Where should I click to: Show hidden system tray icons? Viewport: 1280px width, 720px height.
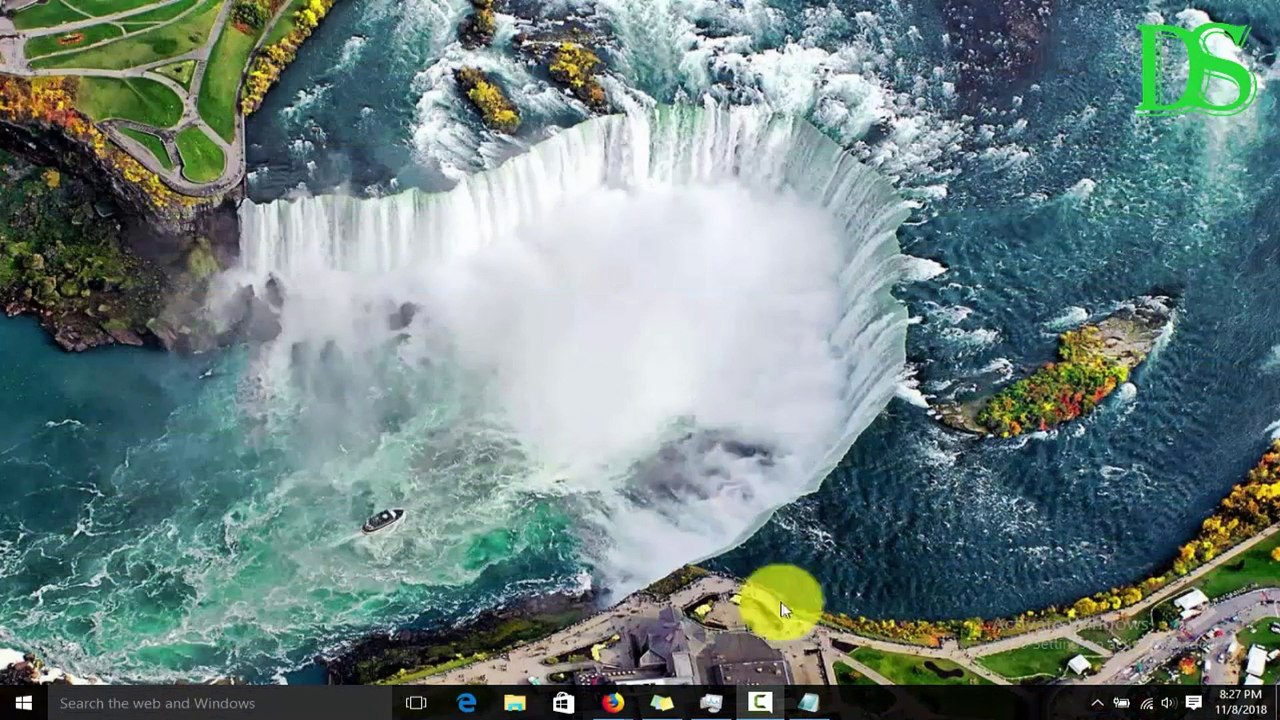coord(1097,703)
